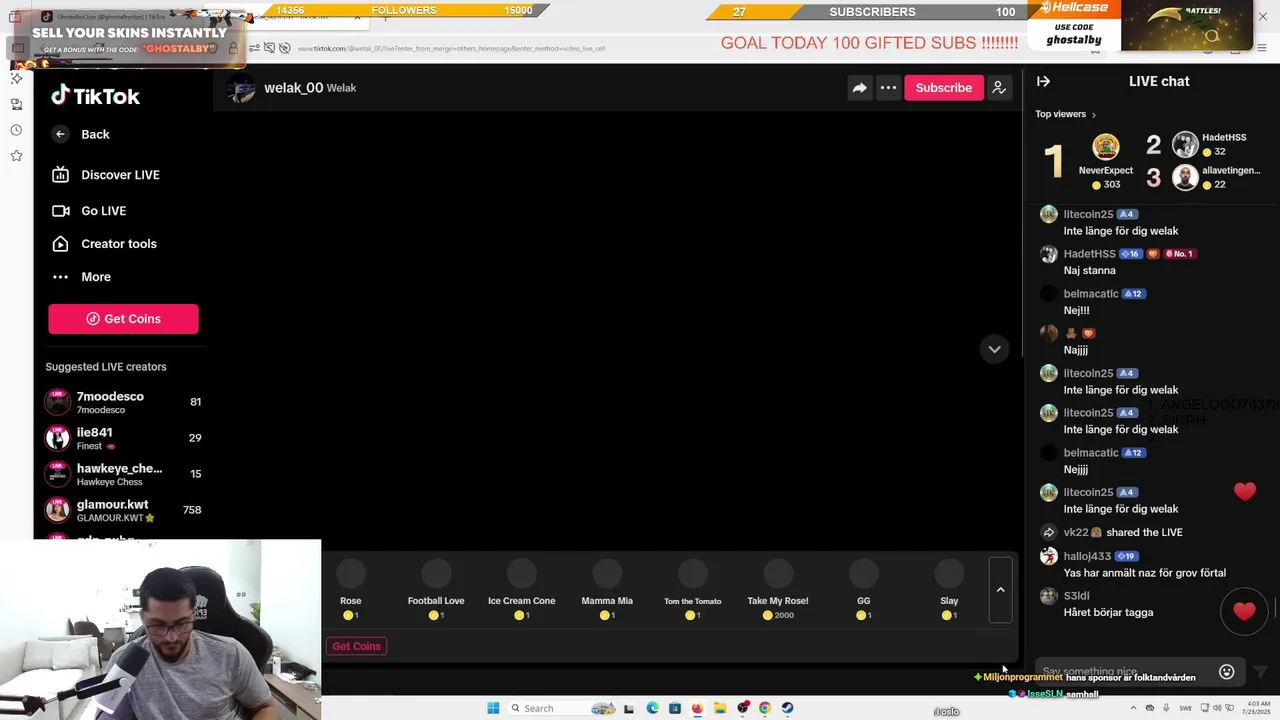Open Discover LIVE from the sidebar
This screenshot has width=1280, height=720.
(120, 175)
